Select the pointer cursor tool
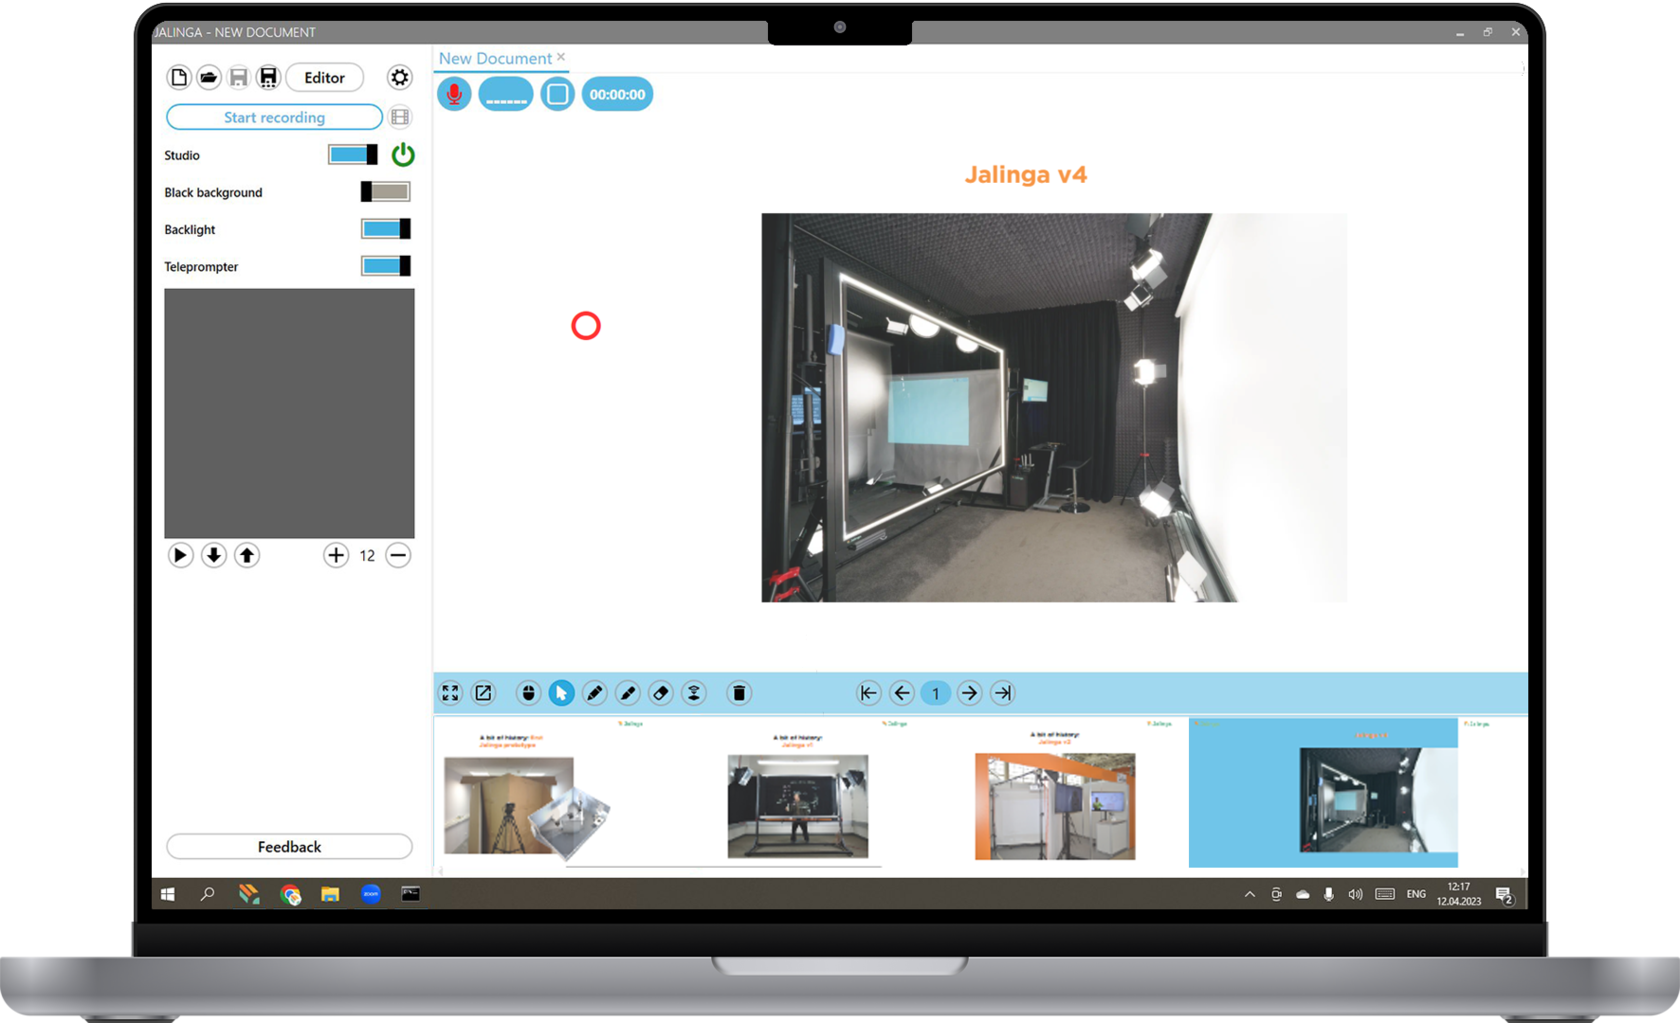The image size is (1680, 1023). click(562, 693)
